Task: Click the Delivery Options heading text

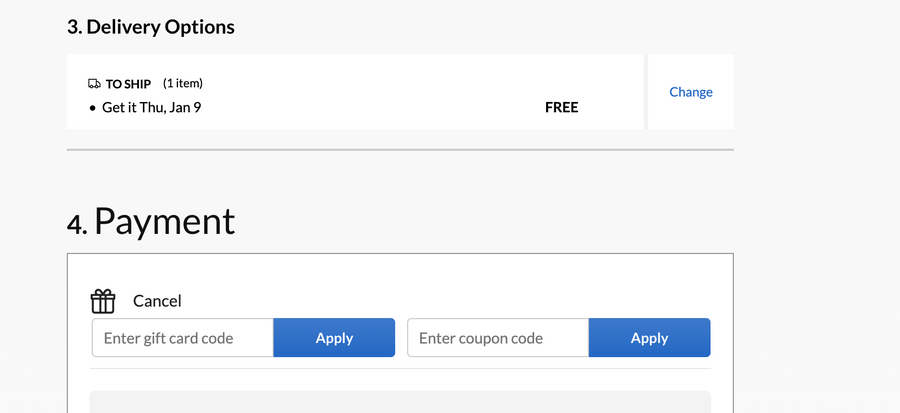Action: 160,27
